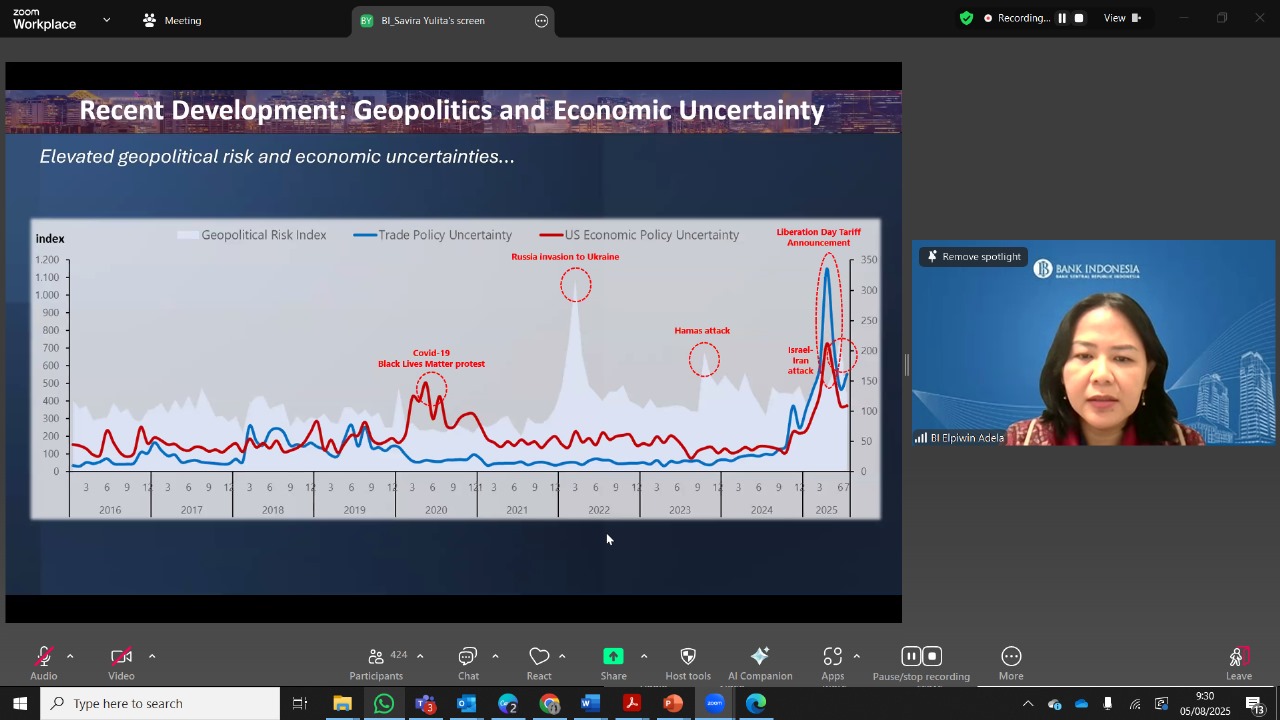Viewport: 1280px width, 720px height.
Task: Switch to the Meeting tab
Action: (x=172, y=20)
